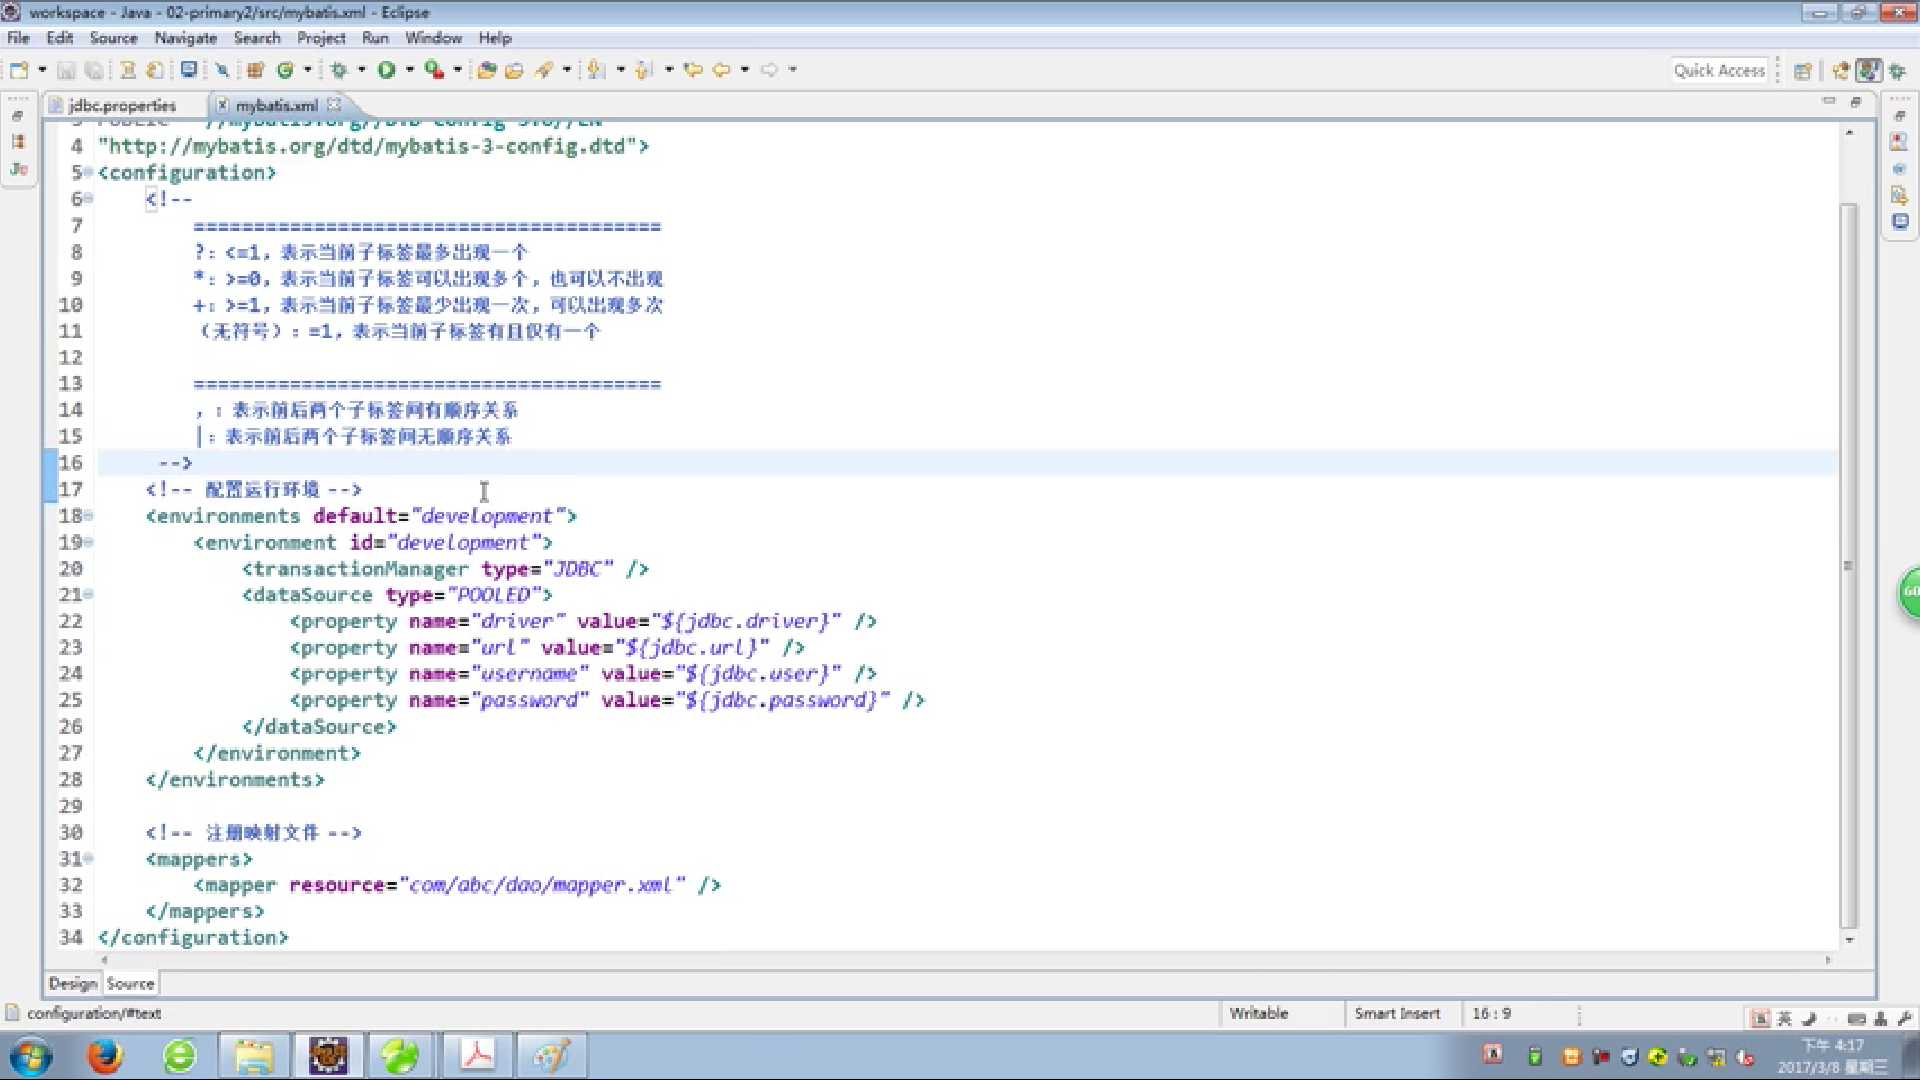Click the Save toolbar icon
Viewport: 1920px width, 1080px height.
66,70
